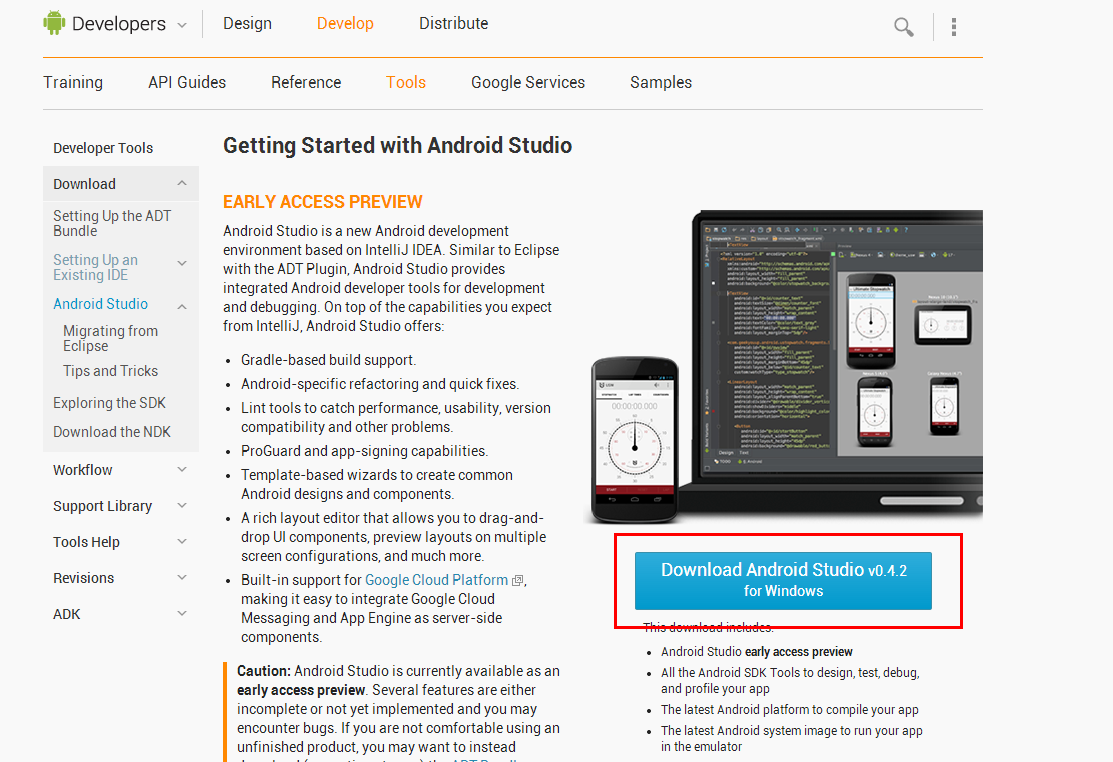This screenshot has width=1113, height=762.
Task: Open the Google Cloud Platform link
Action: click(x=436, y=578)
